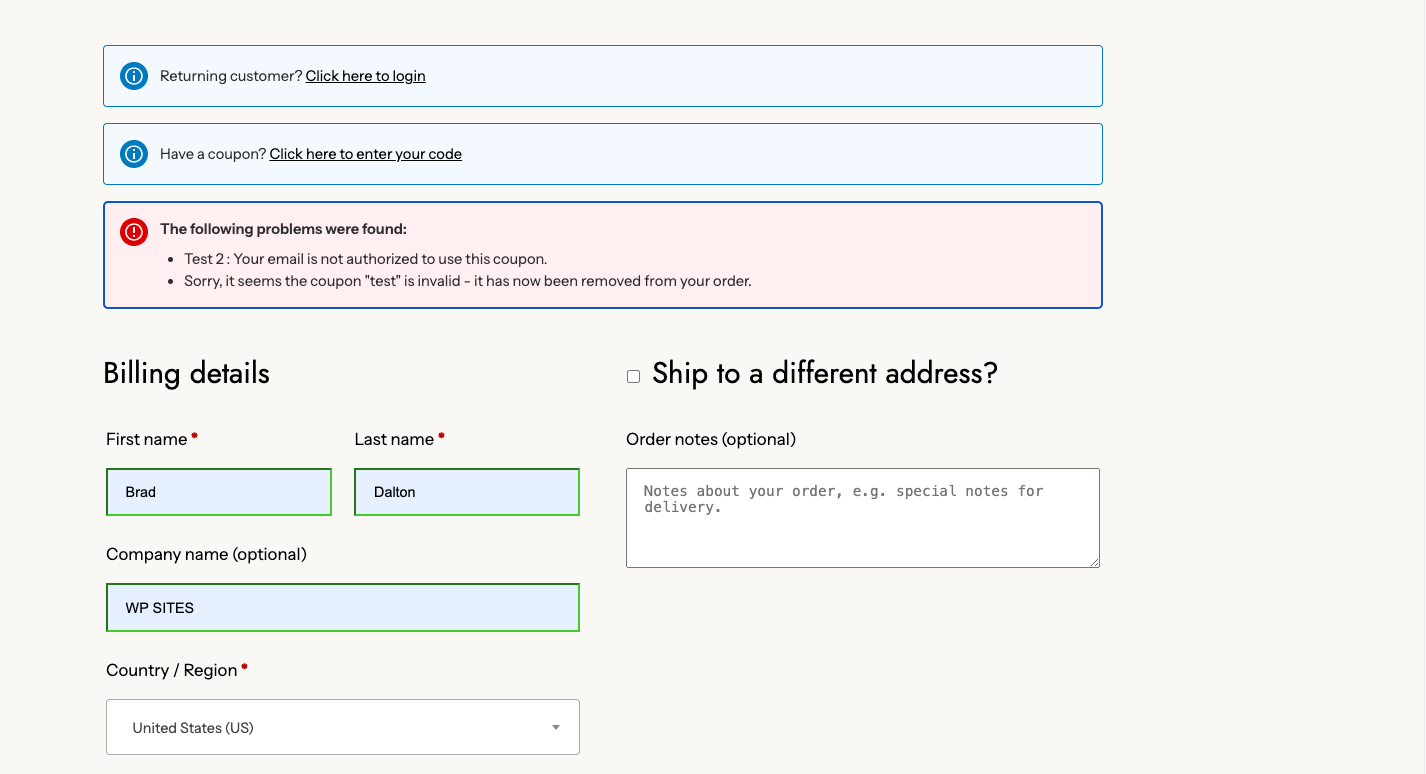
Task: Click the 'email is not authorized' error message
Action: coord(366,259)
